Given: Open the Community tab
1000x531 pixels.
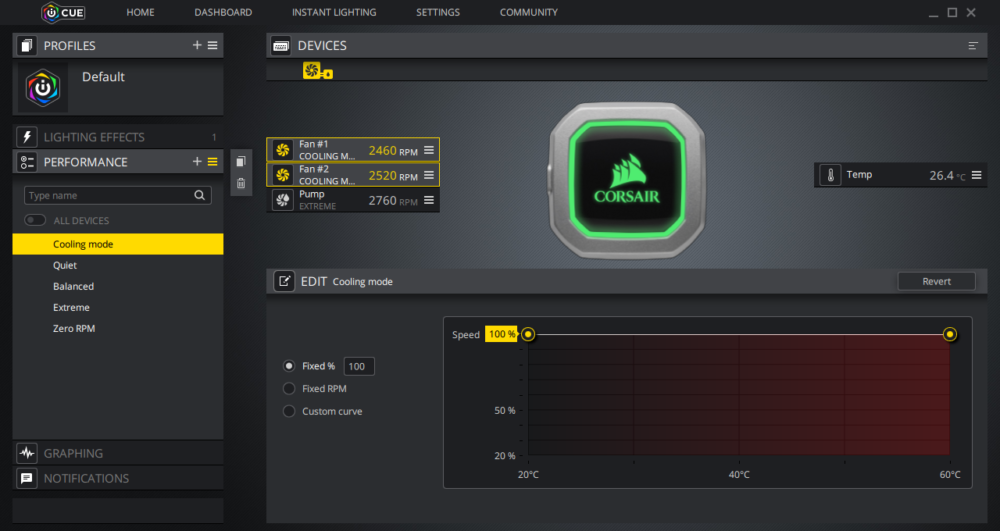Looking at the screenshot, I should click(529, 12).
